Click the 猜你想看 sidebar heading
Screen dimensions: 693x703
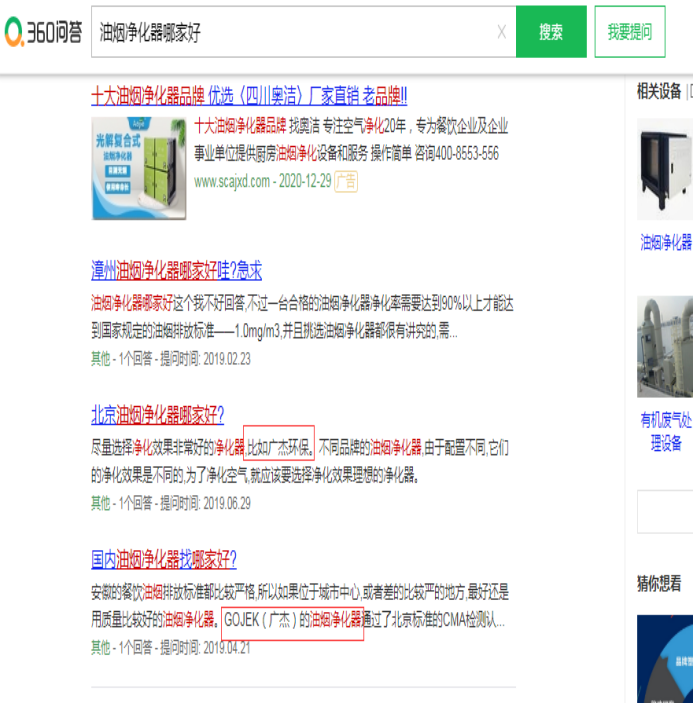[659, 583]
